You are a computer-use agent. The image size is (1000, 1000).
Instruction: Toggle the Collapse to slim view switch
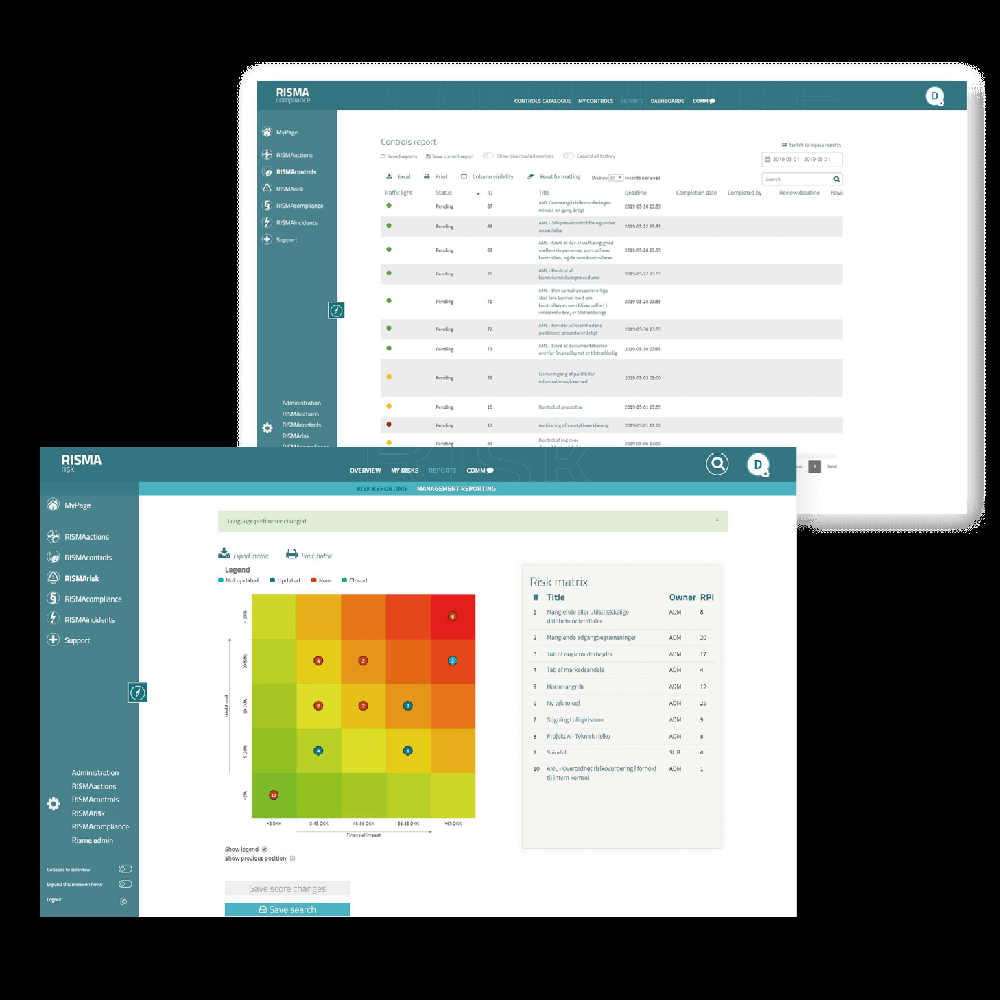click(125, 869)
